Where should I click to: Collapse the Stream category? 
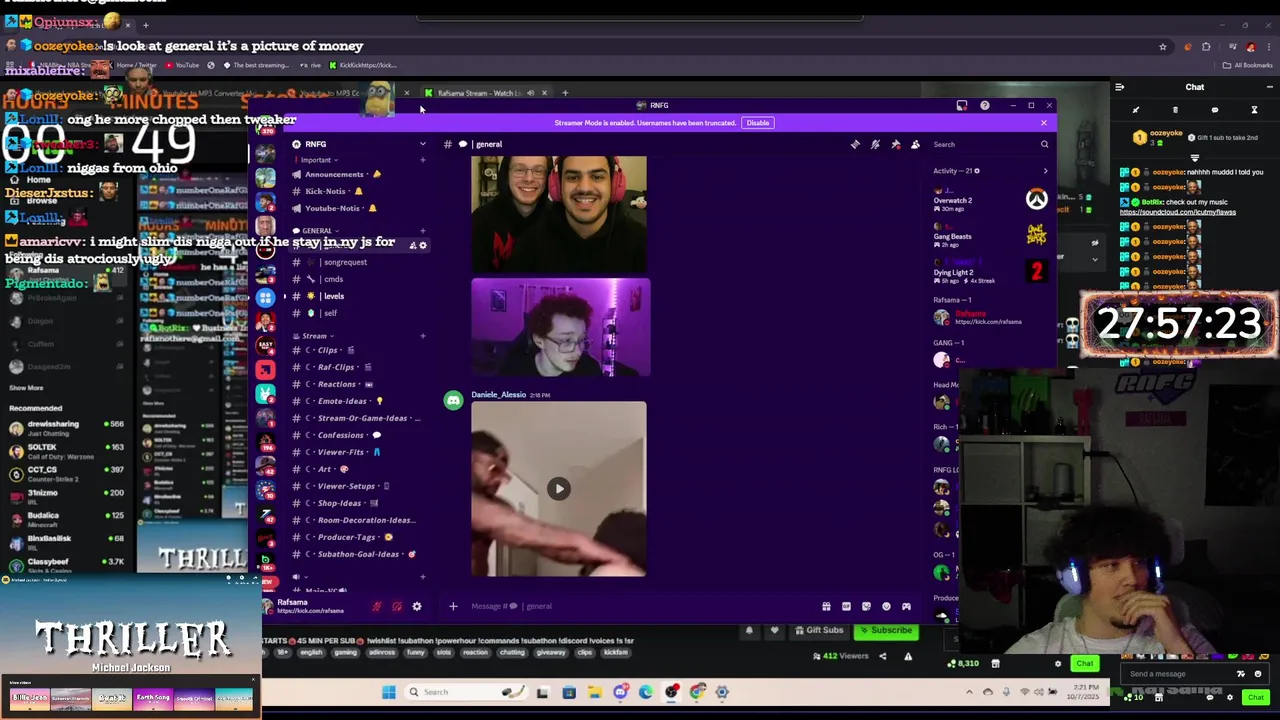(x=313, y=336)
